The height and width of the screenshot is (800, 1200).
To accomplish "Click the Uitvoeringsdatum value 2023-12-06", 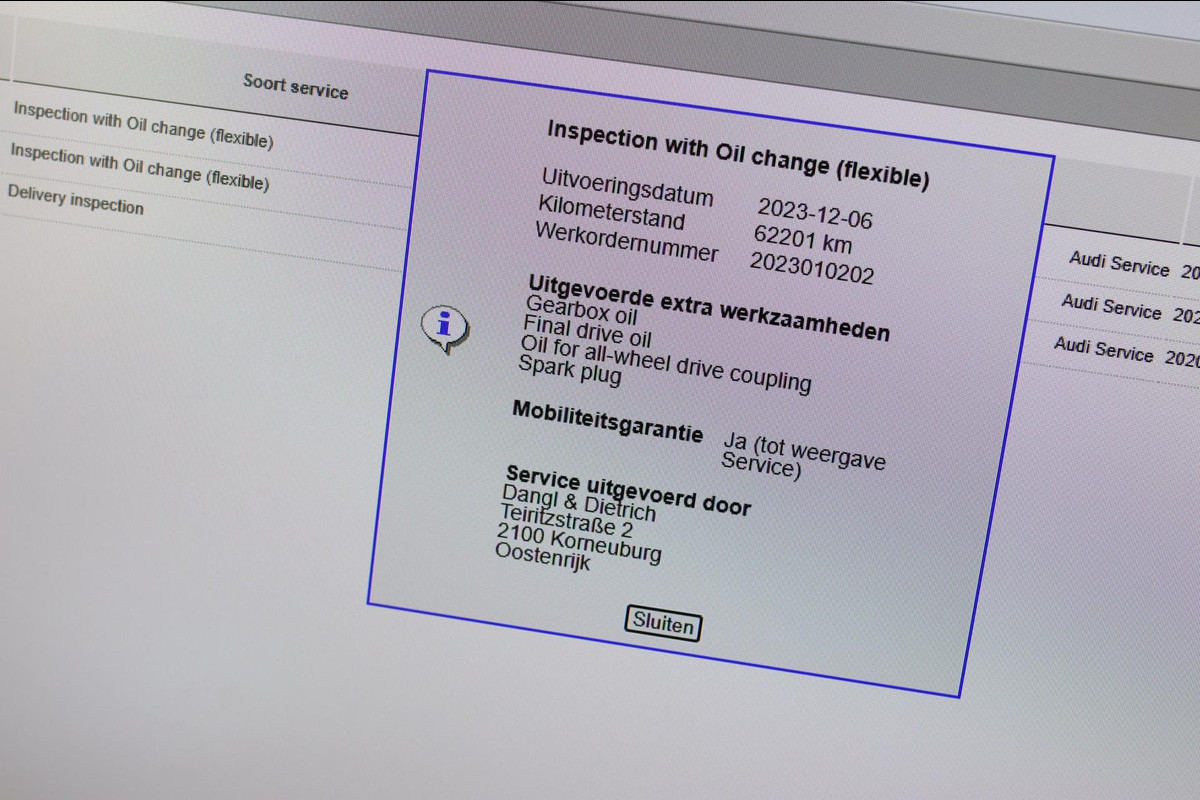I will (x=815, y=213).
